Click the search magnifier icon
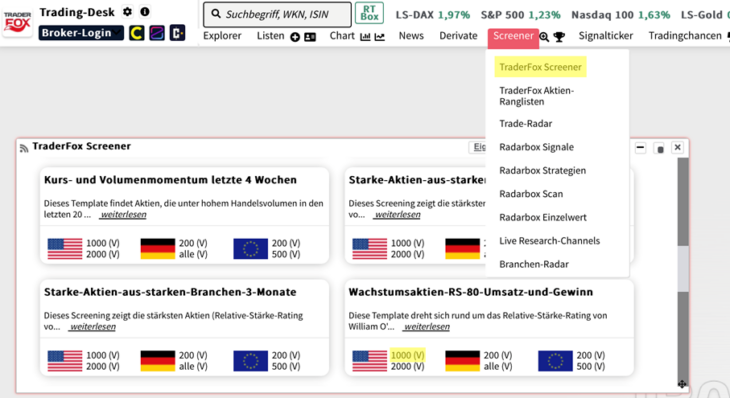 pyautogui.click(x=216, y=14)
